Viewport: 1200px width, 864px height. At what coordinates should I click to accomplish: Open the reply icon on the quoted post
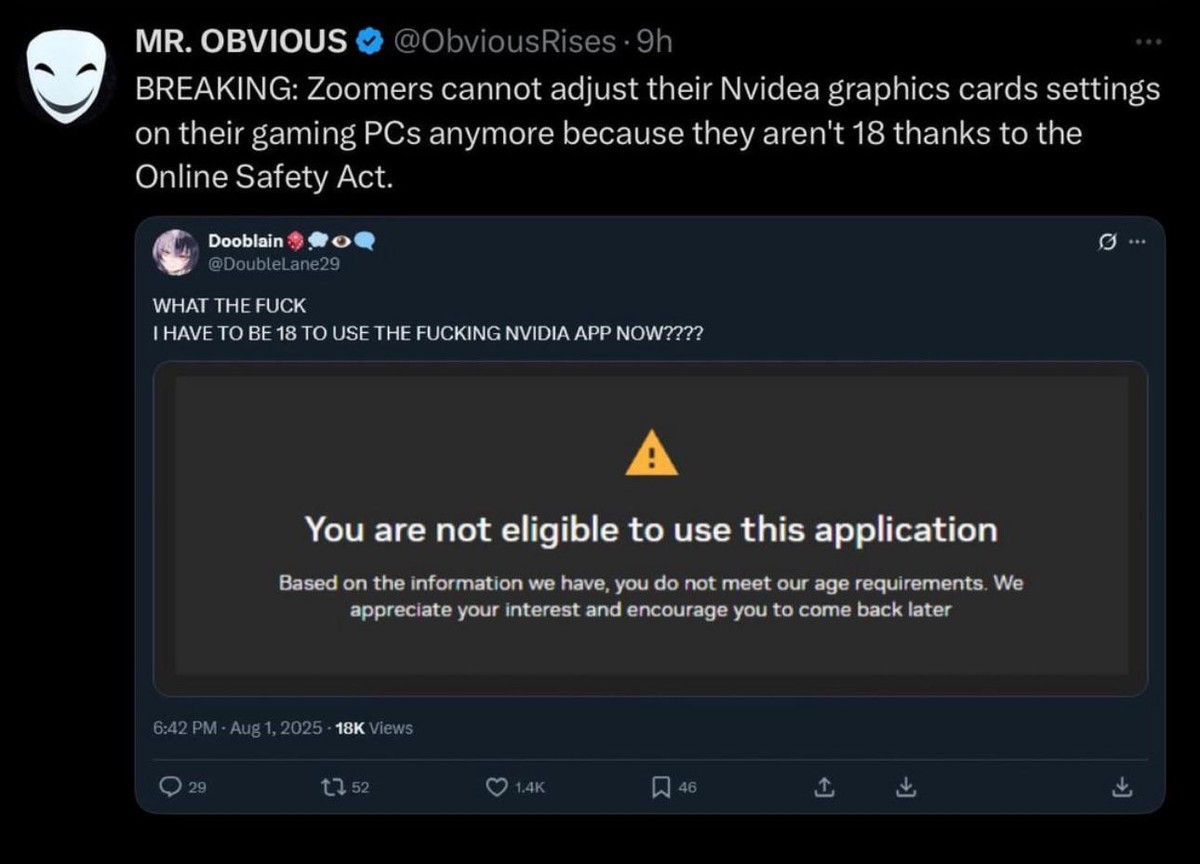(170, 788)
